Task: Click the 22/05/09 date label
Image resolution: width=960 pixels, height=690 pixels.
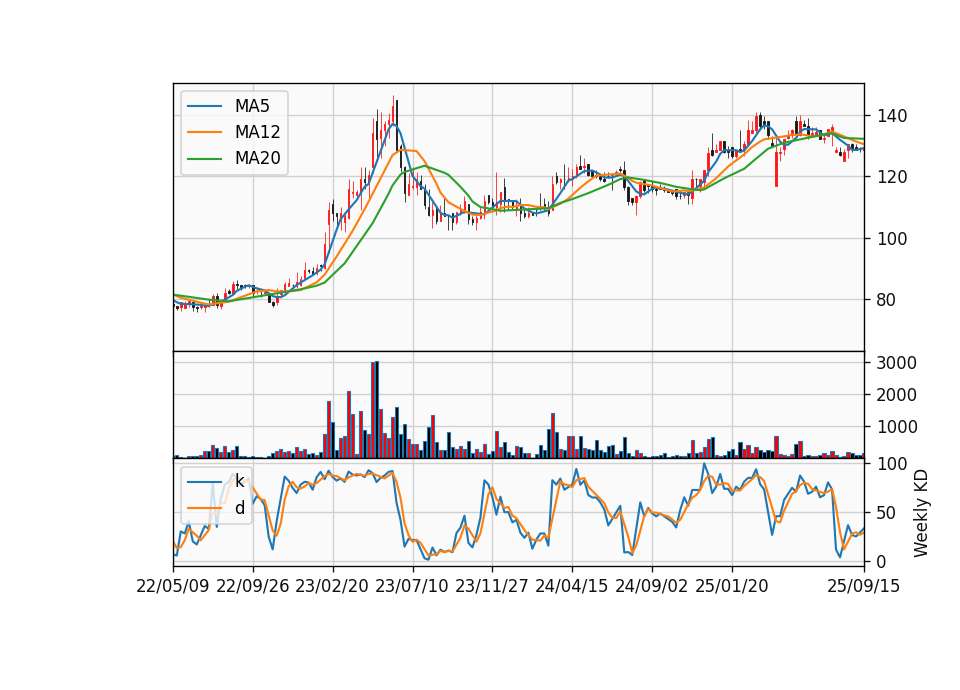Action: (173, 586)
